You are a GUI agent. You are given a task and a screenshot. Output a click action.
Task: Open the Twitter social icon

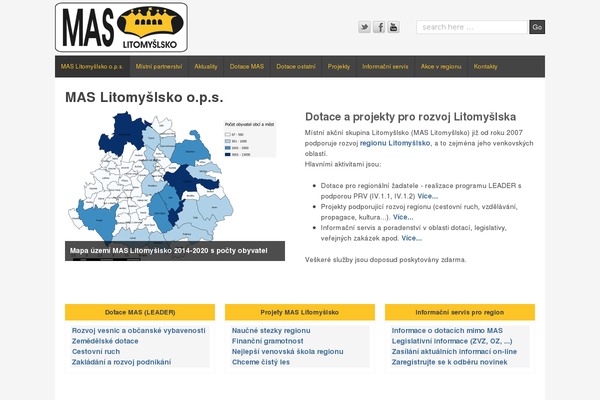tap(364, 27)
